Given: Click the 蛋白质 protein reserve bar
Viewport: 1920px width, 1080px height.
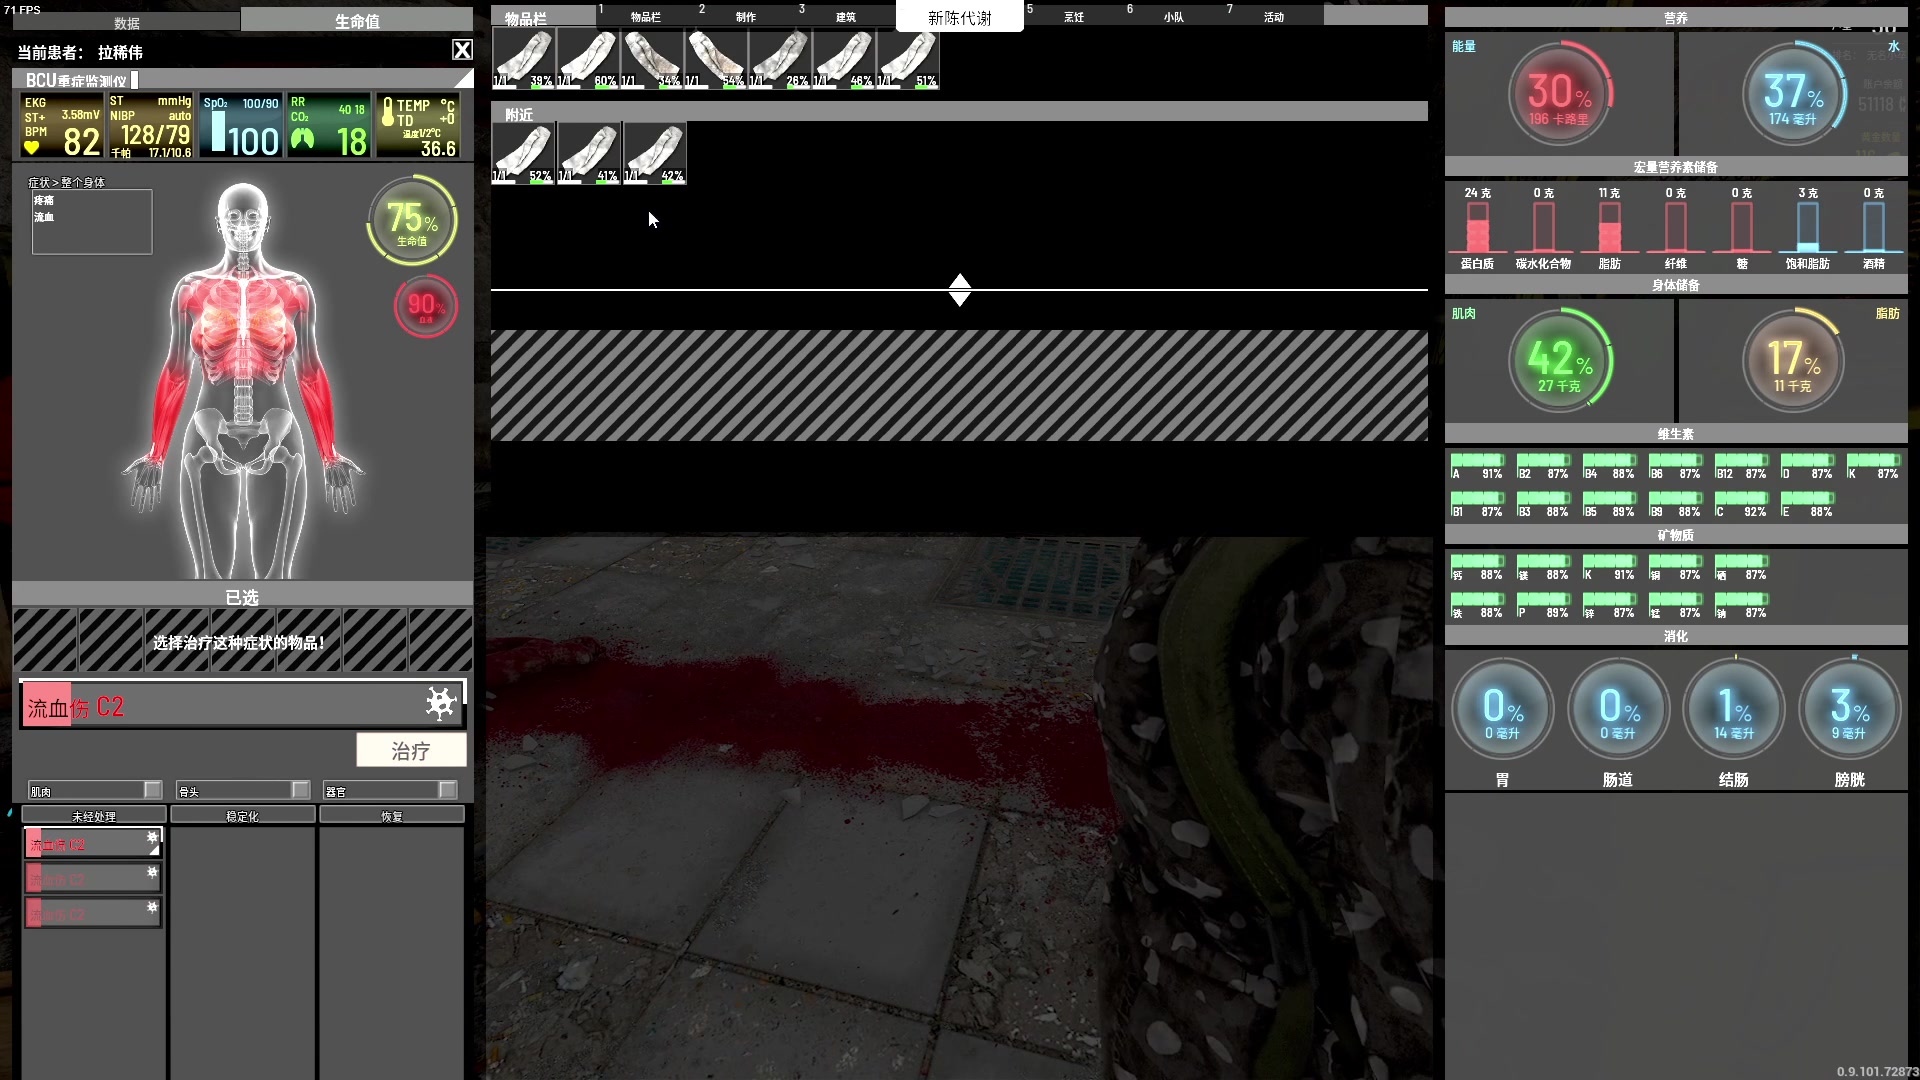Looking at the screenshot, I should pos(1477,227).
